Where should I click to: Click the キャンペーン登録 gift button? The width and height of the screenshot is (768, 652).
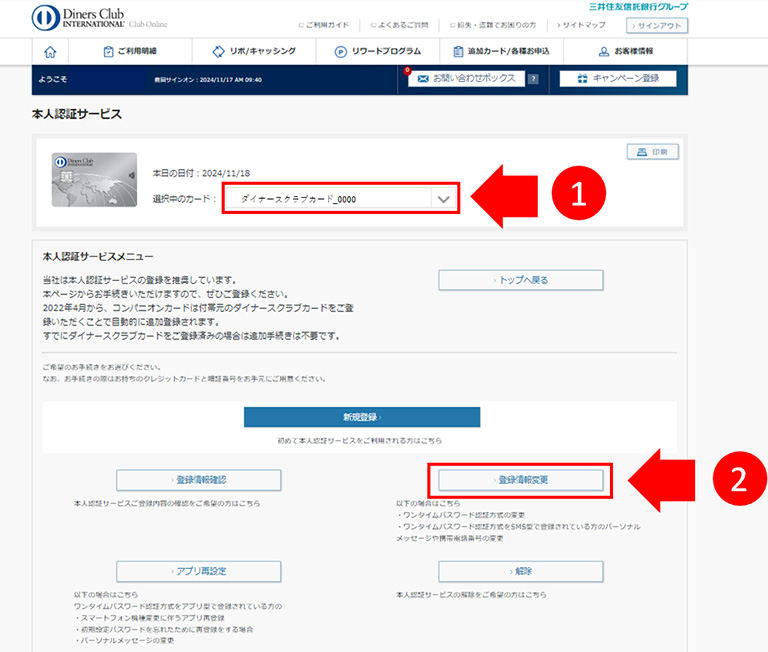(618, 78)
